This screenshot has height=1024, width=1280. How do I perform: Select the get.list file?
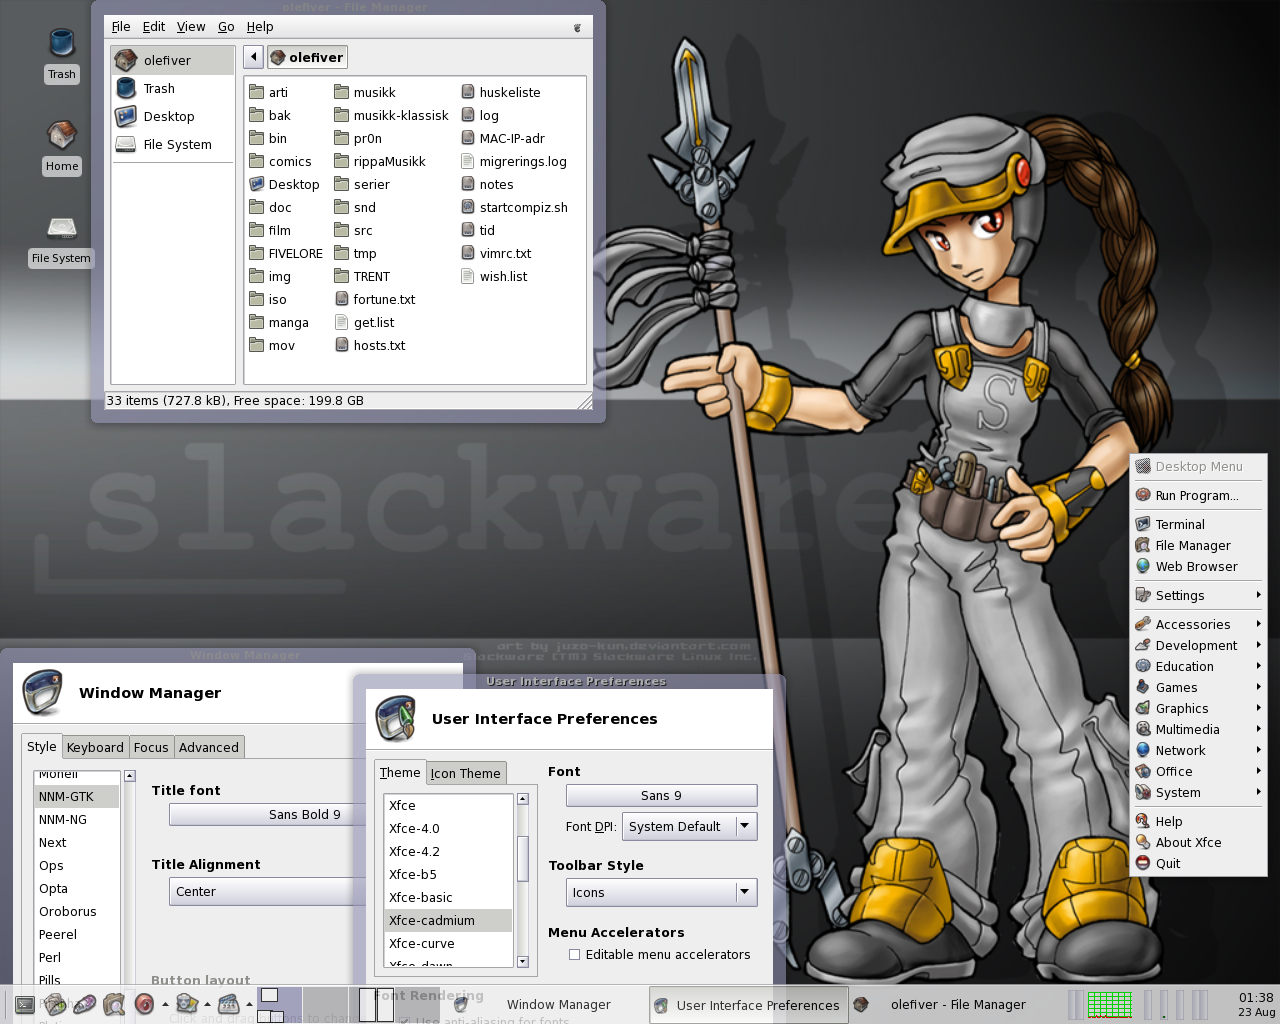click(365, 322)
